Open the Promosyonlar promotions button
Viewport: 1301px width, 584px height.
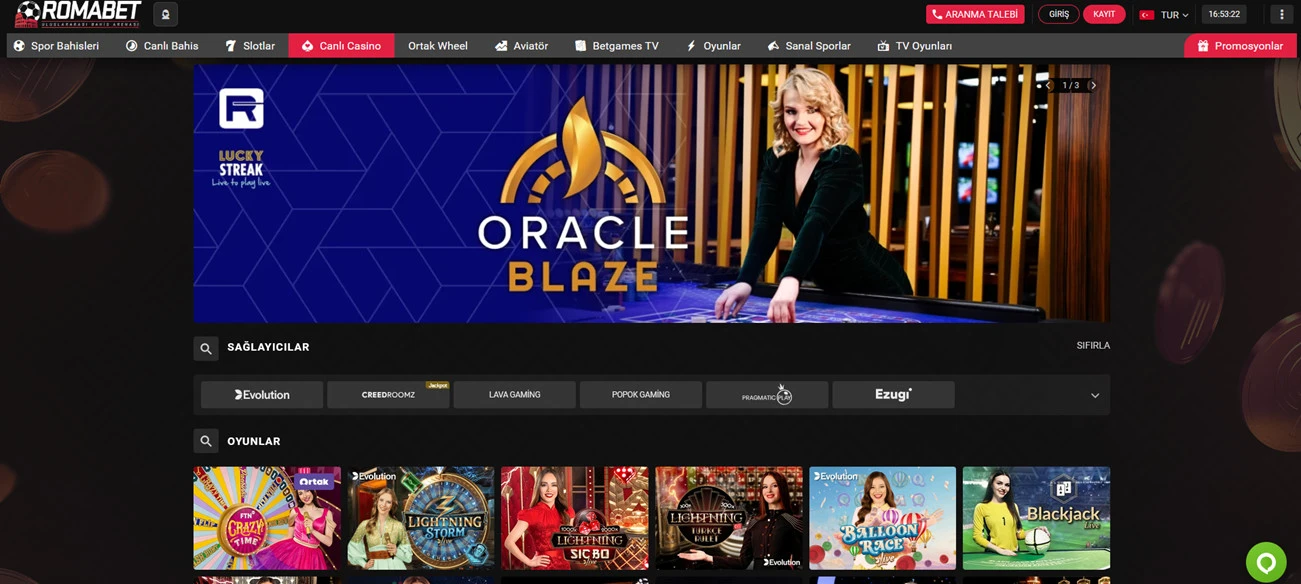click(x=1240, y=46)
